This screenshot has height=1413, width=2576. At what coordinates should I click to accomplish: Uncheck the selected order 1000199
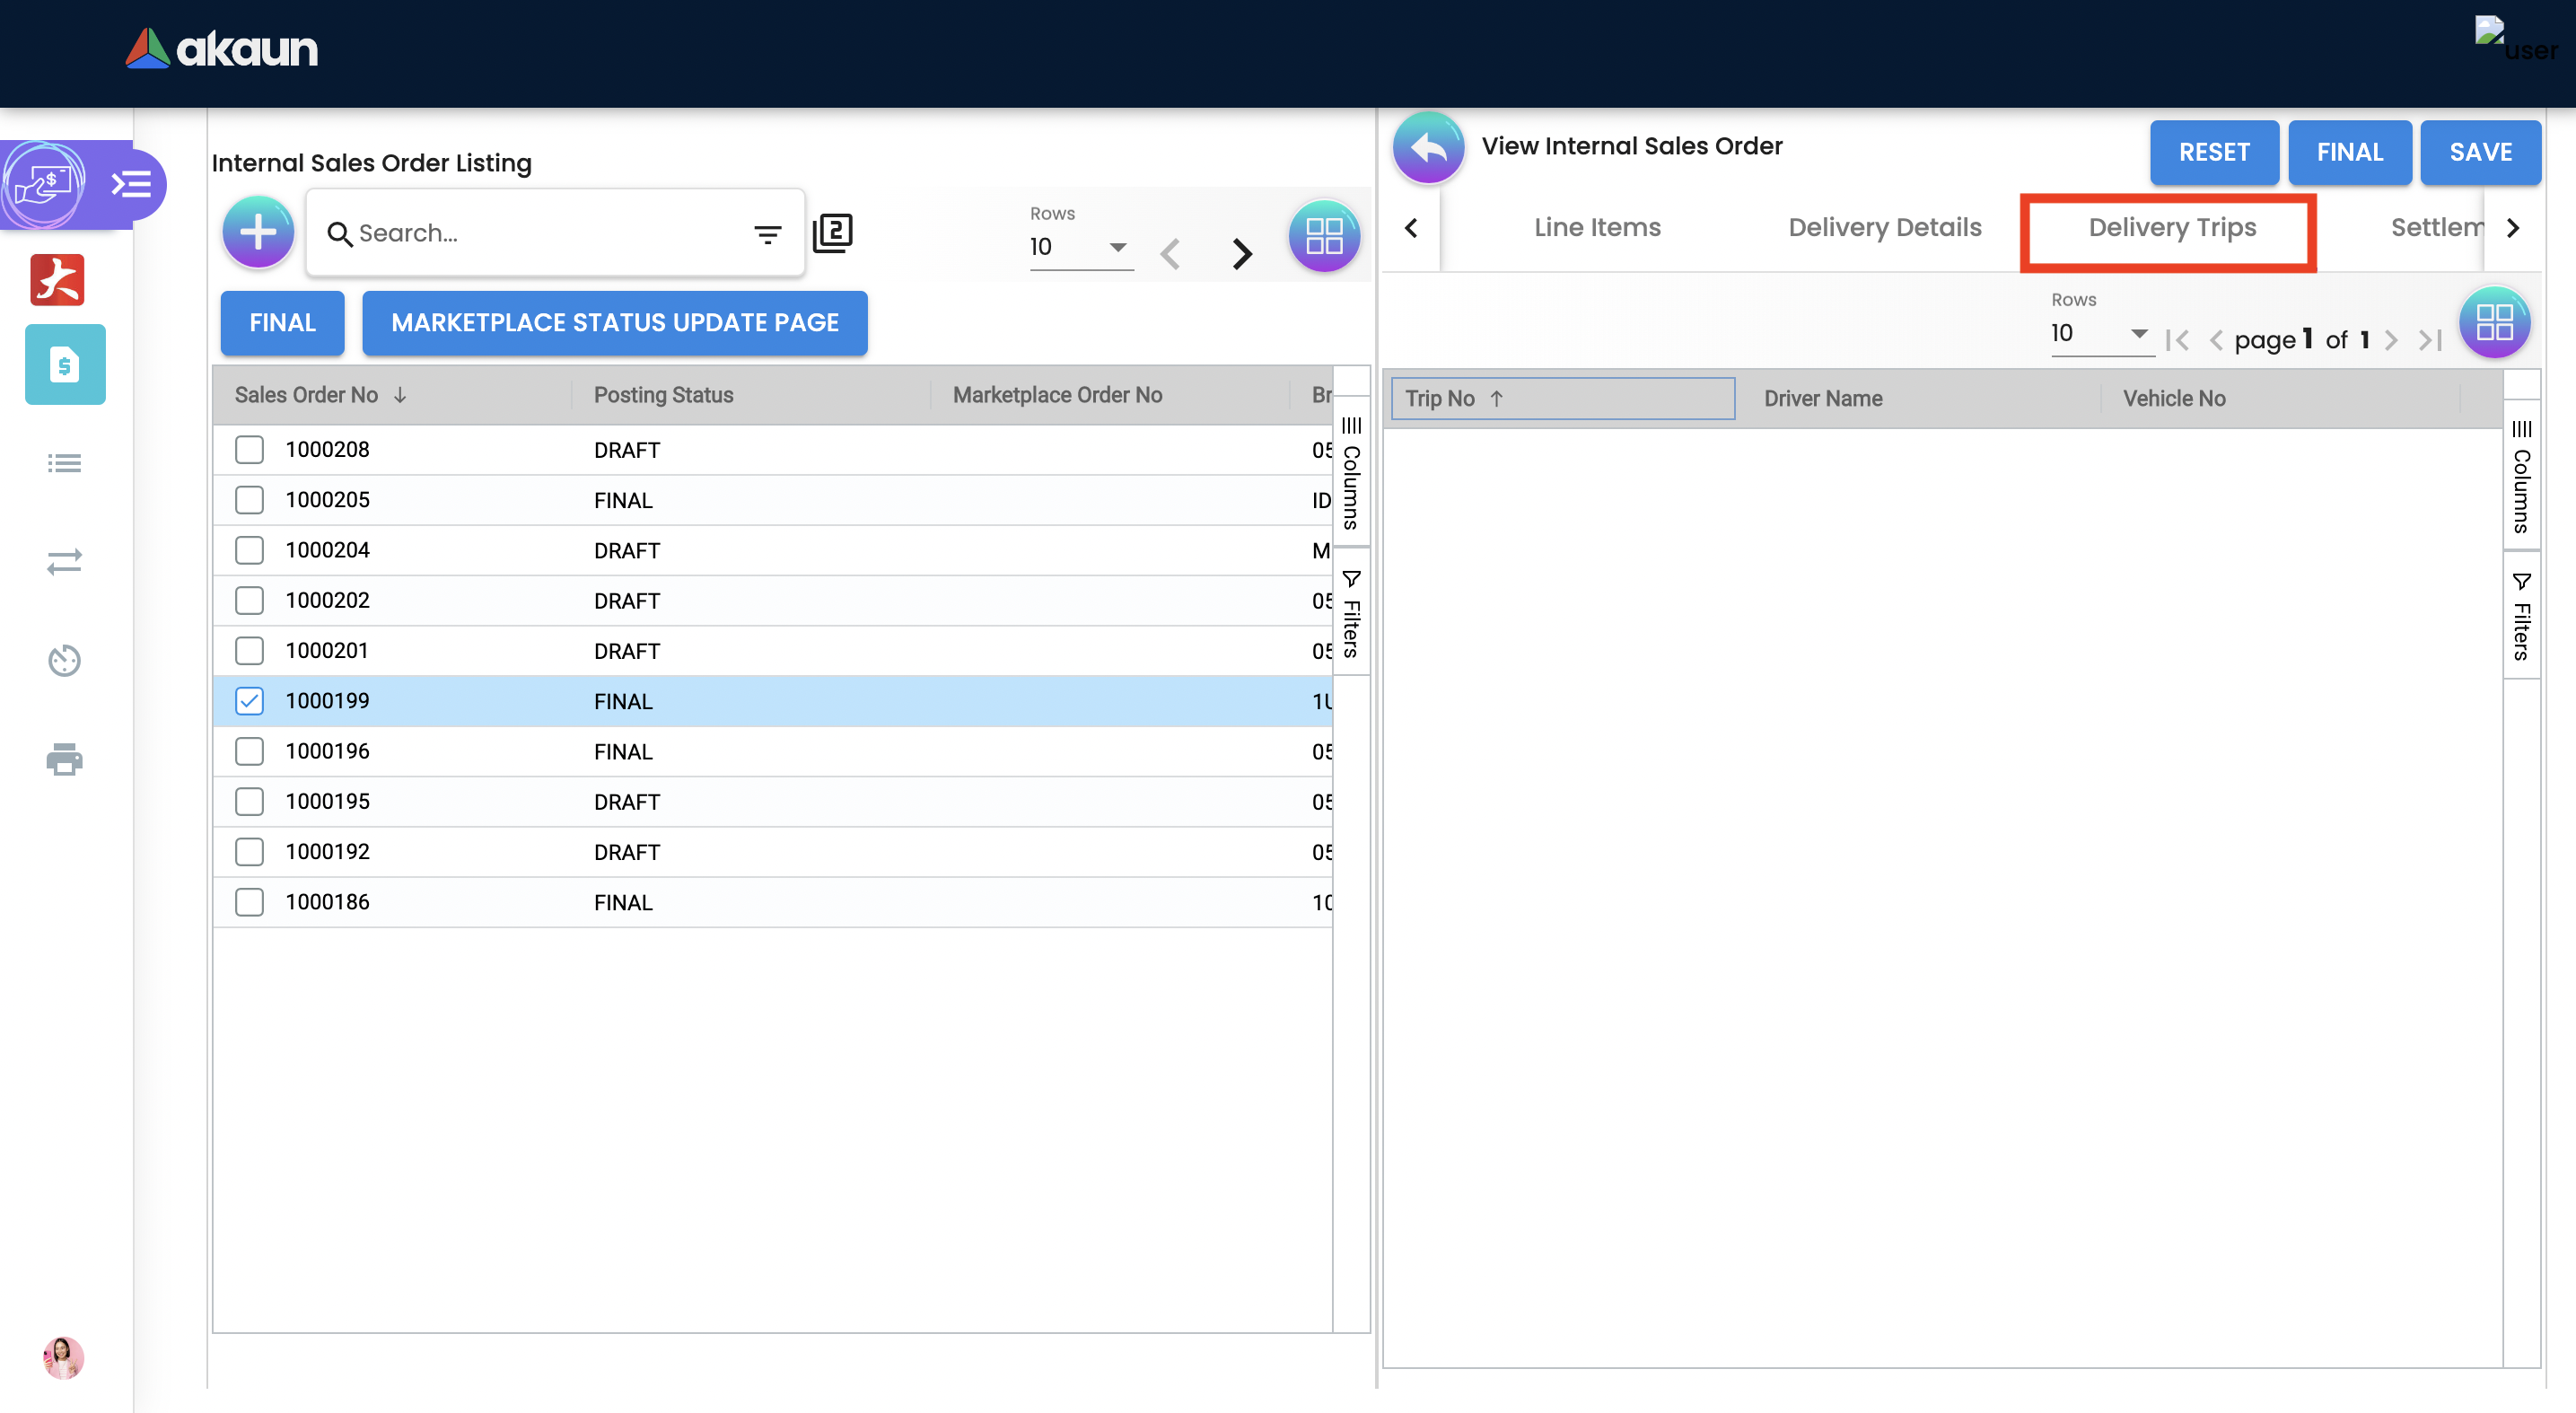pyautogui.click(x=249, y=701)
